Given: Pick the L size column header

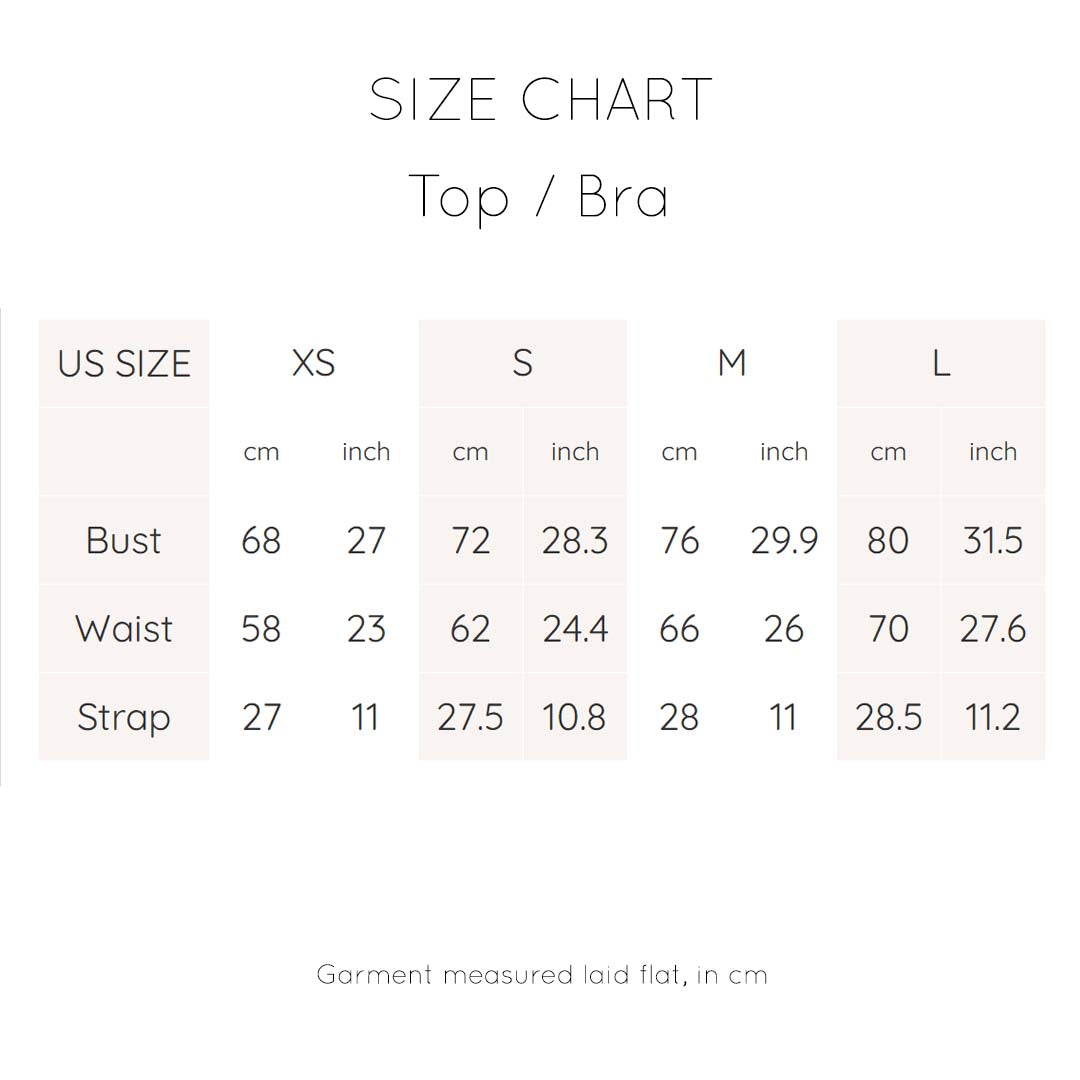Looking at the screenshot, I should pyautogui.click(x=941, y=363).
